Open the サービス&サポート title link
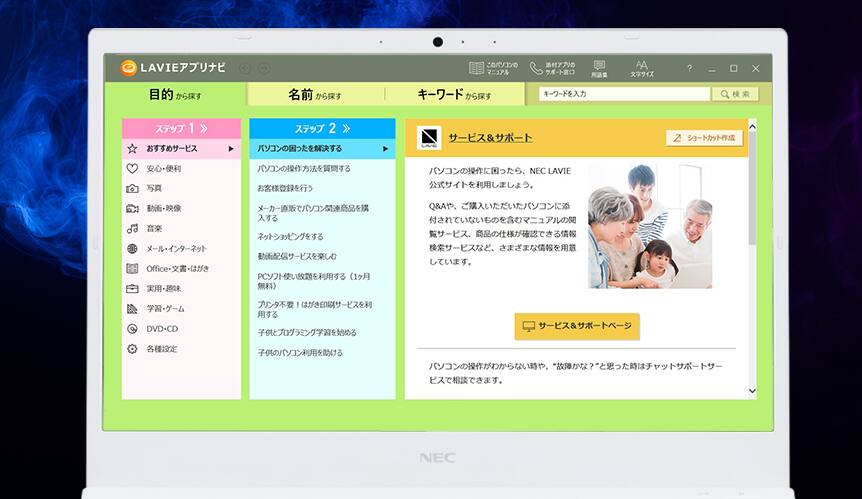This screenshot has width=862, height=499. coord(490,137)
